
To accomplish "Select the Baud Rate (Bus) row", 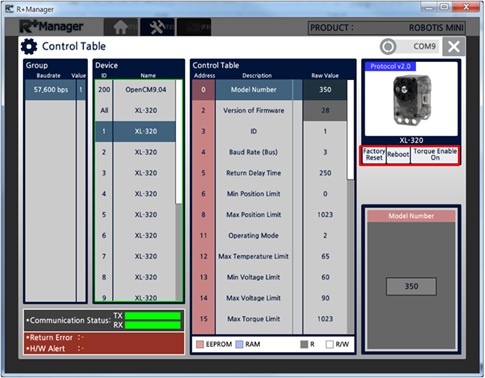I will coord(269,152).
